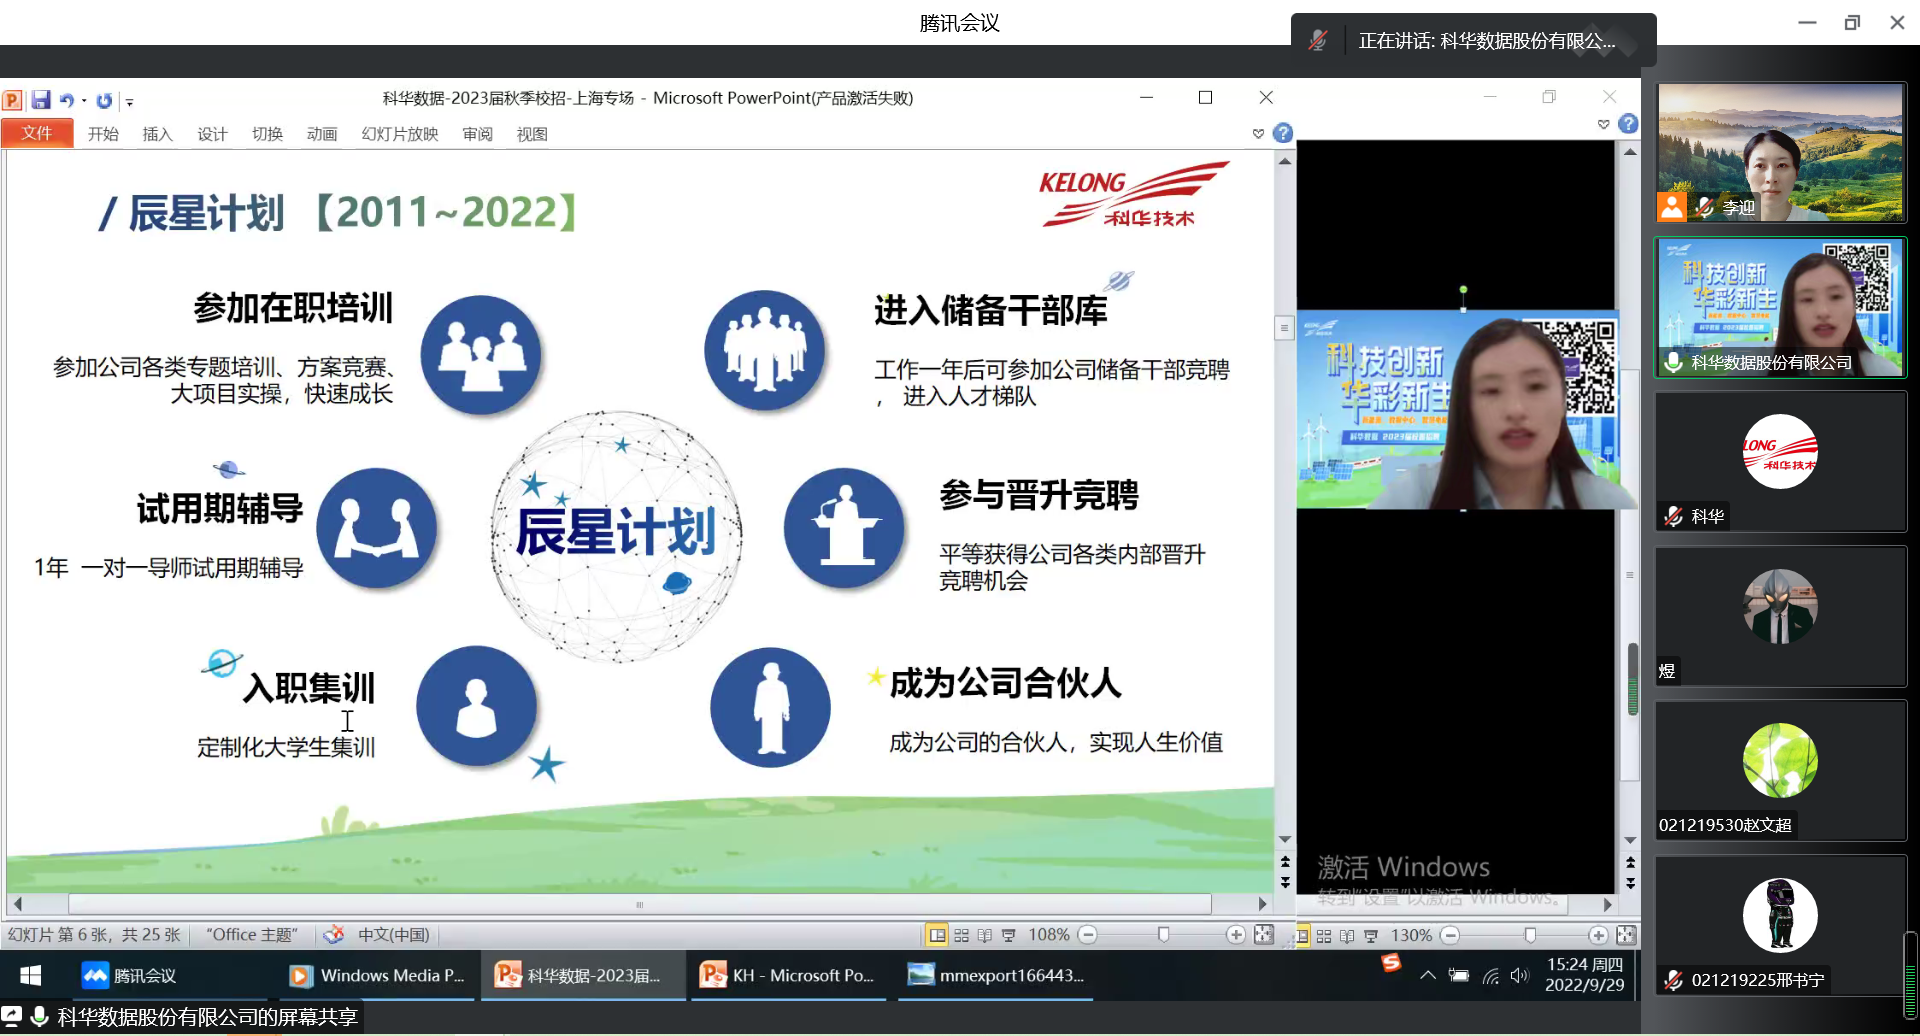Click the Save icon in quick access toolbar
Screen dimensions: 1920x1036
pos(41,100)
